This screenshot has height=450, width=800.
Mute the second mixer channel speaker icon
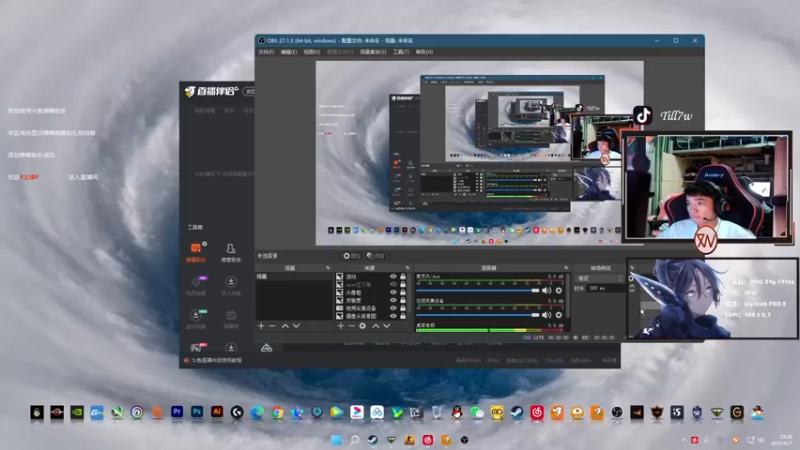546,315
